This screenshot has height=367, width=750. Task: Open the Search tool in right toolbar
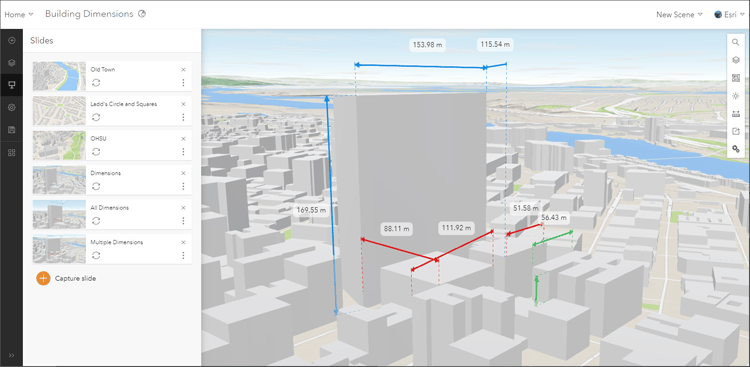(x=736, y=42)
